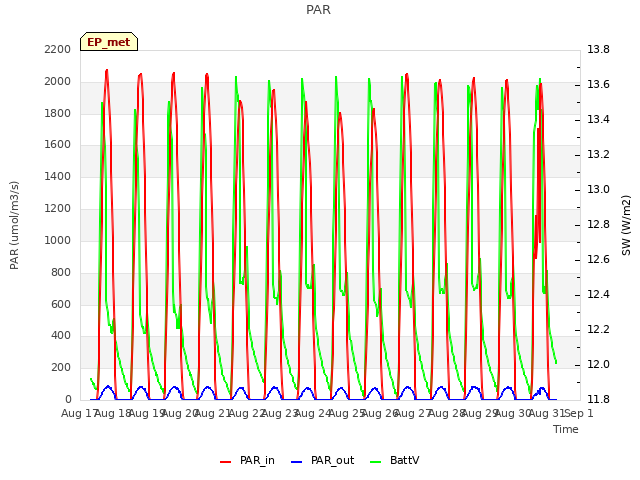Click the 13.8 right axis value

(598, 49)
